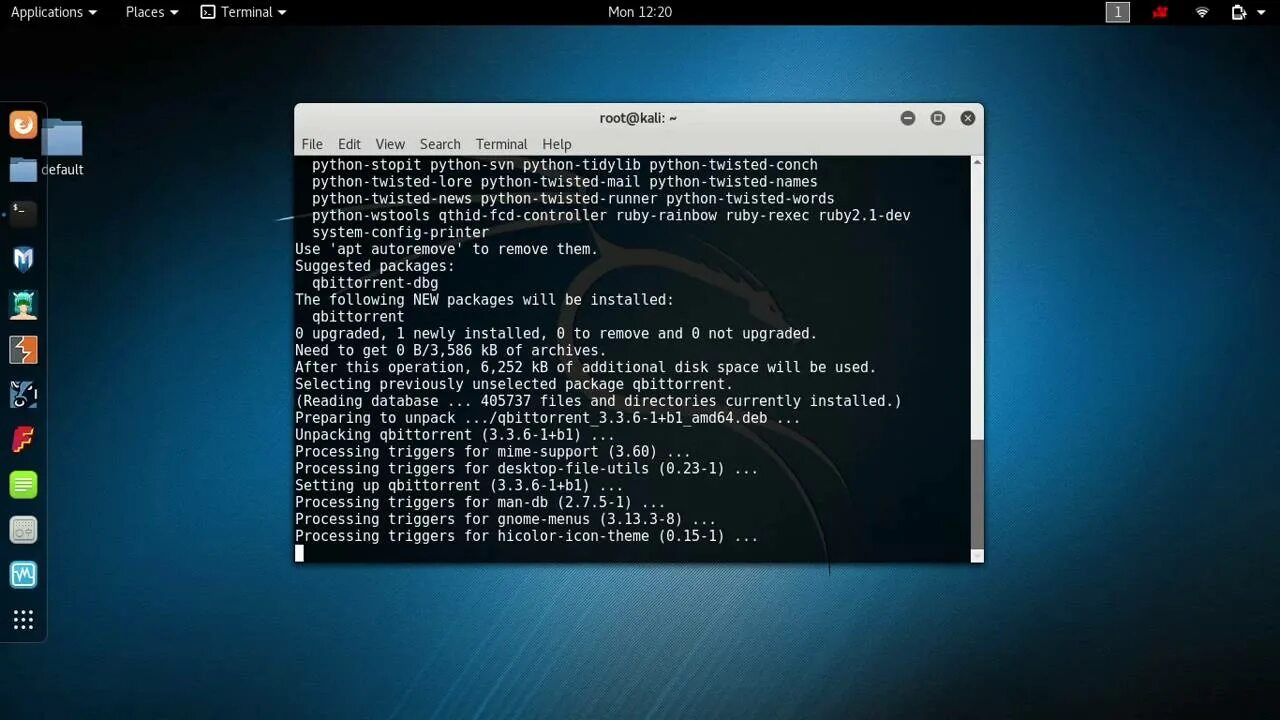
Task: Show all applications grid
Action: coord(23,620)
